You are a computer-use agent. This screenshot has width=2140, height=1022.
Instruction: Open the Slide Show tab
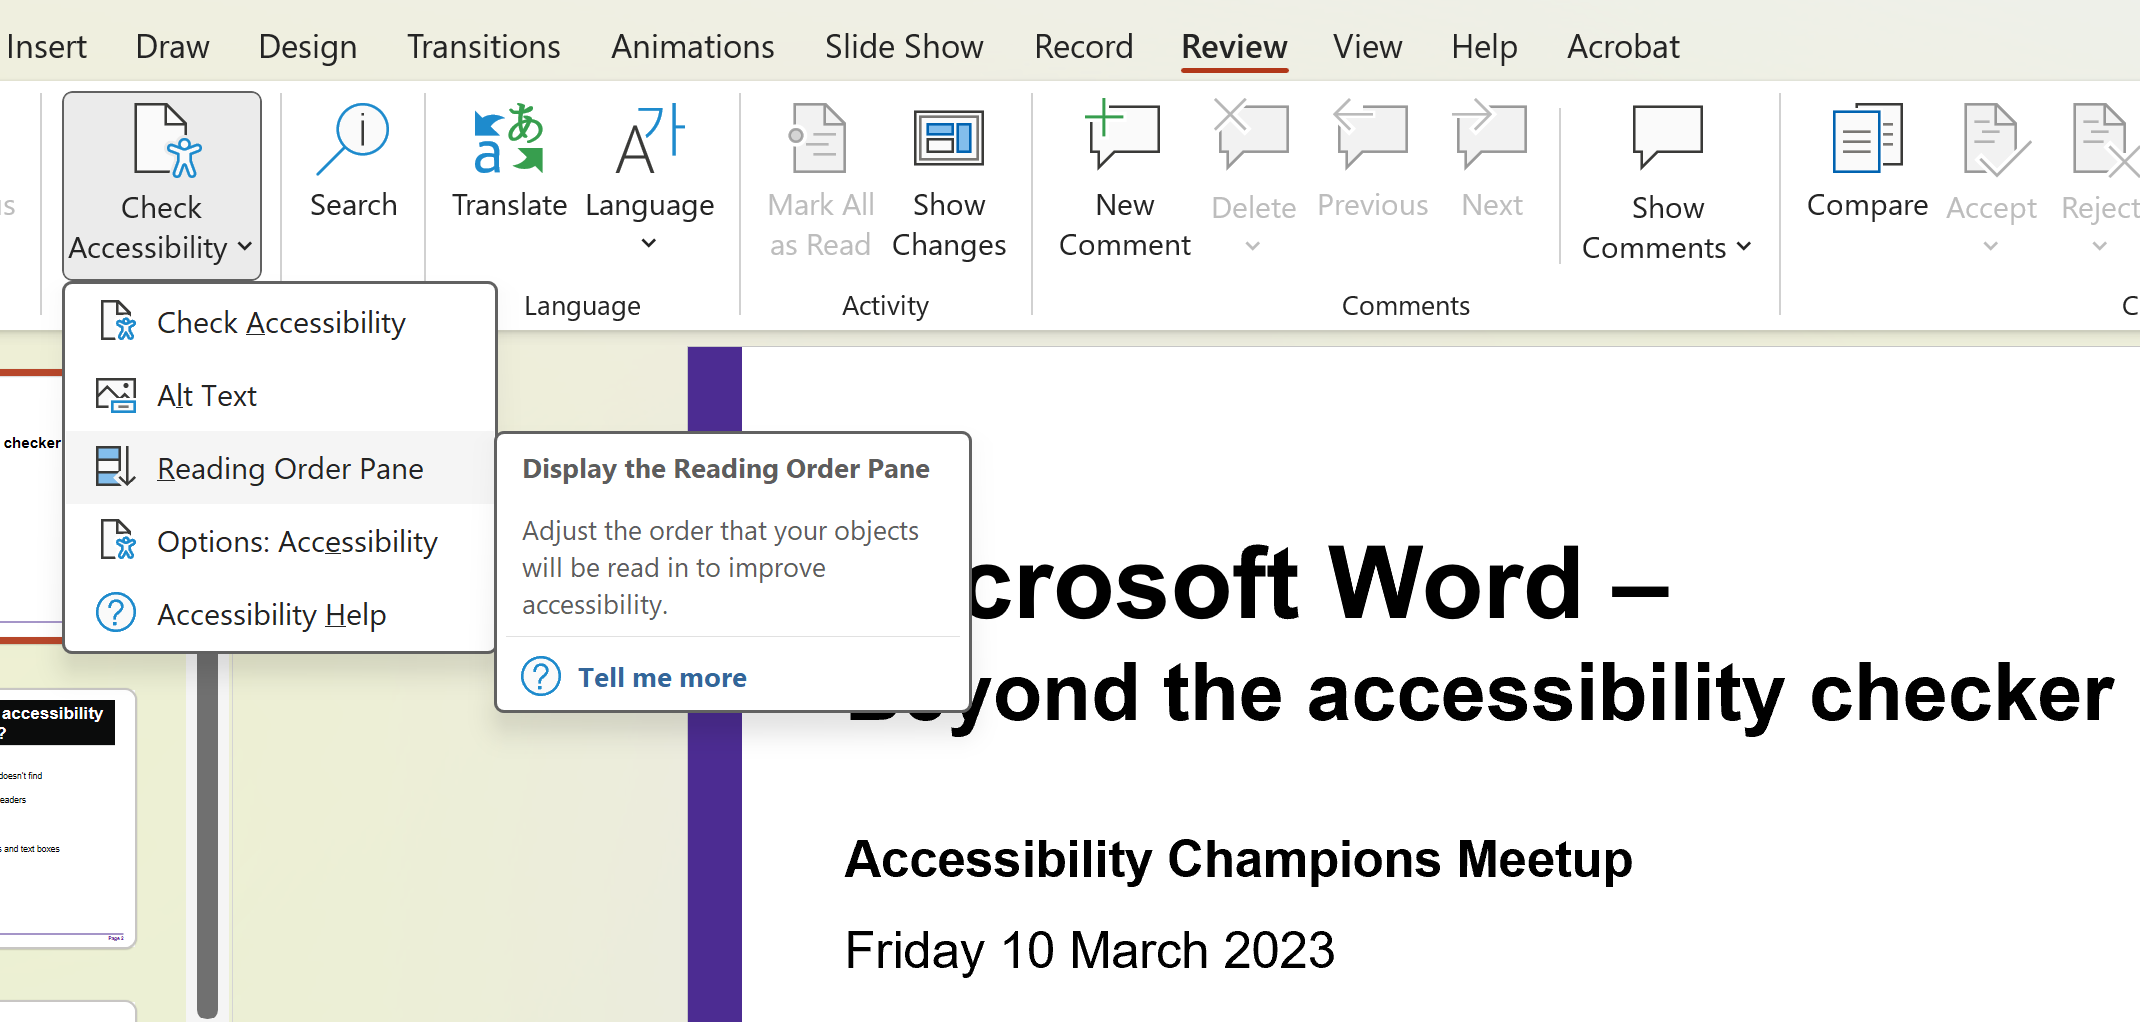click(x=904, y=47)
